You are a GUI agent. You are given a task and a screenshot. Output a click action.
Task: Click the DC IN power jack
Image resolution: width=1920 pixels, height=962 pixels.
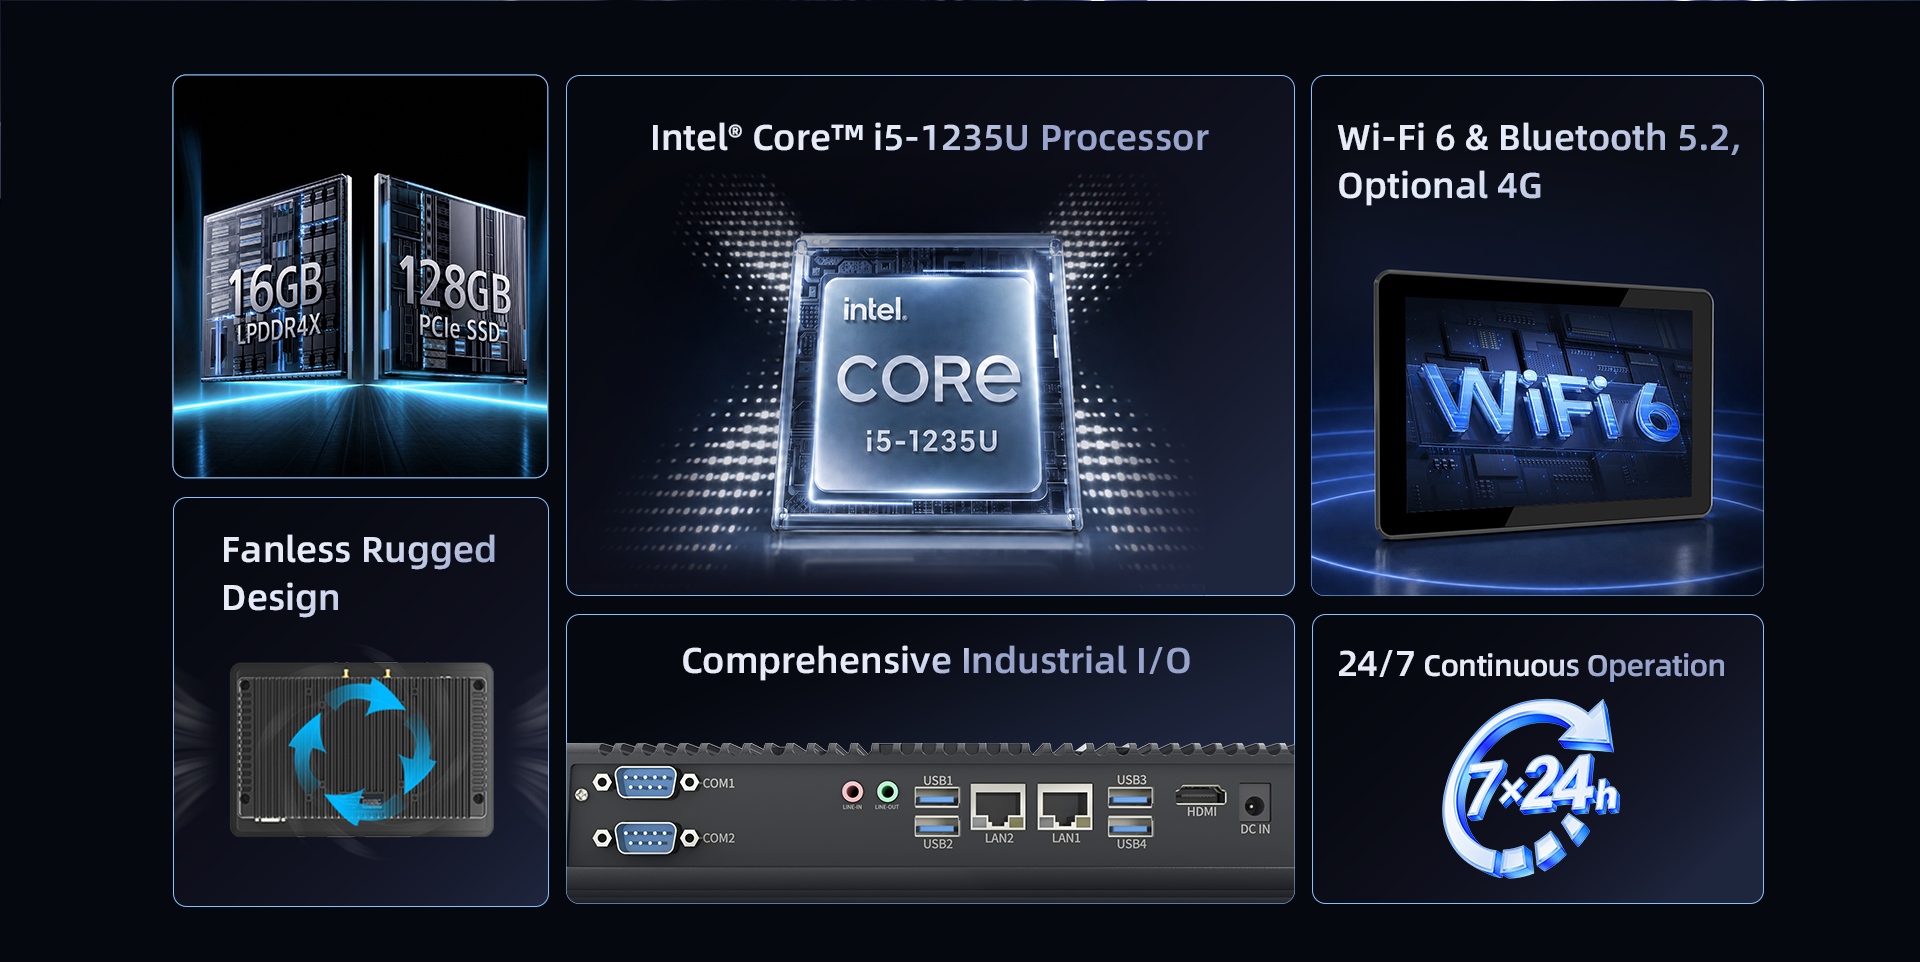1255,804
